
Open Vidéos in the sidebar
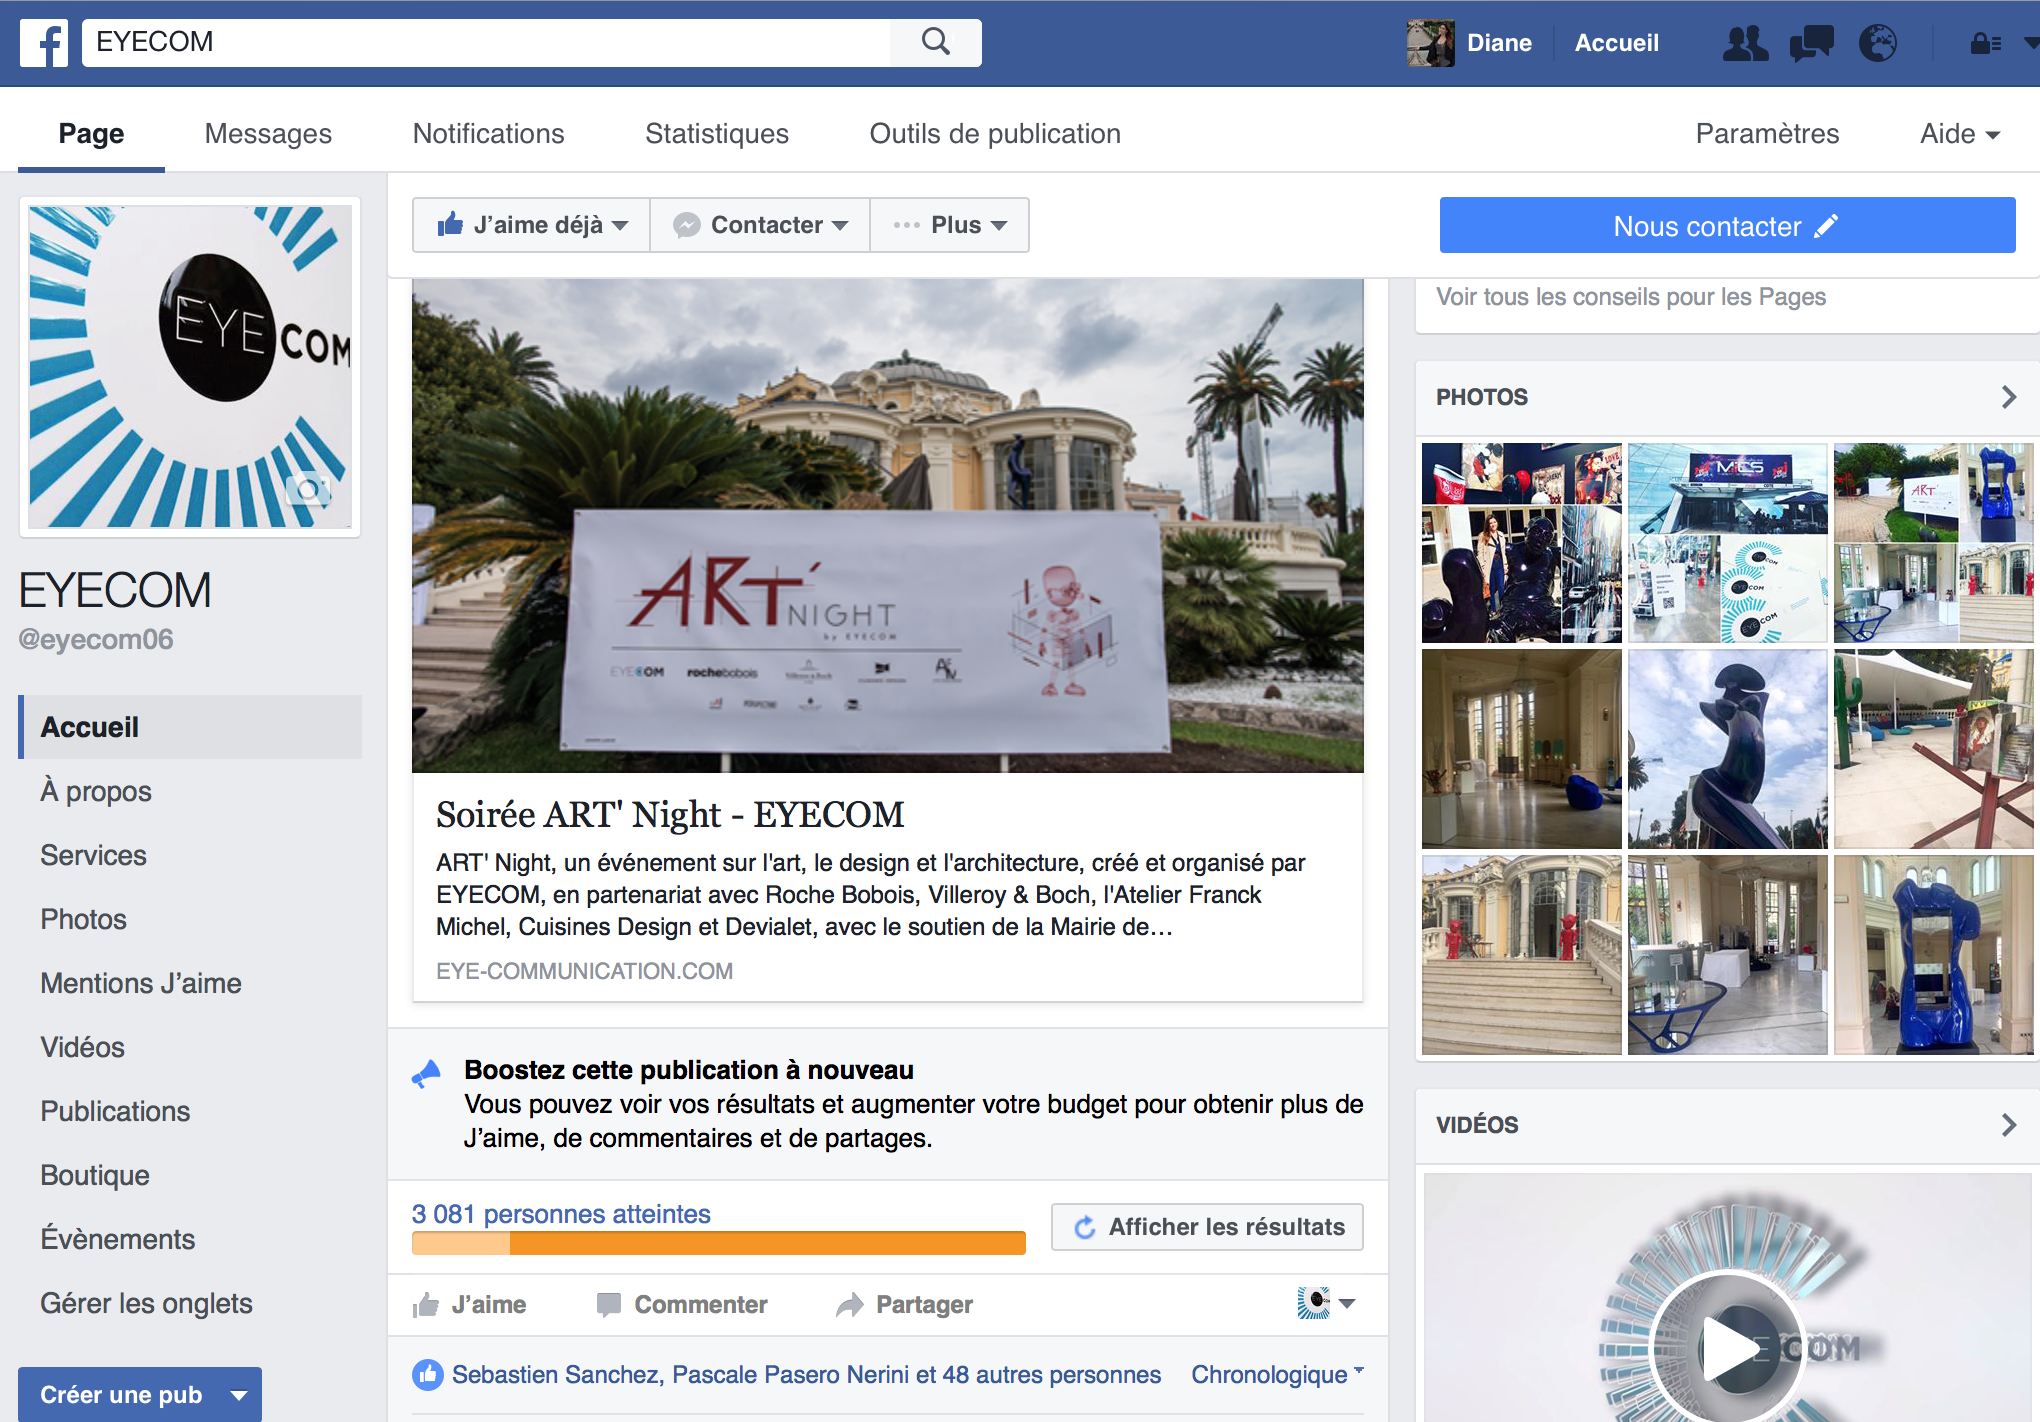click(x=82, y=1047)
